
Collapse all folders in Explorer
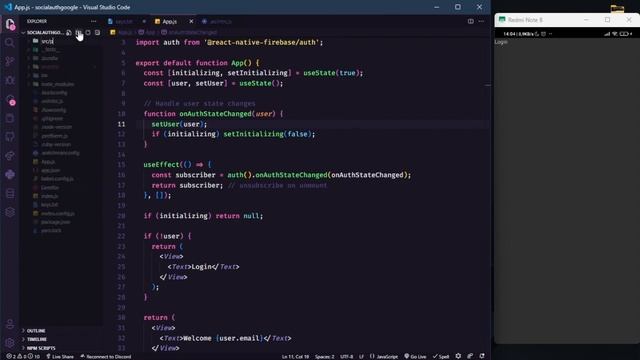click(97, 32)
